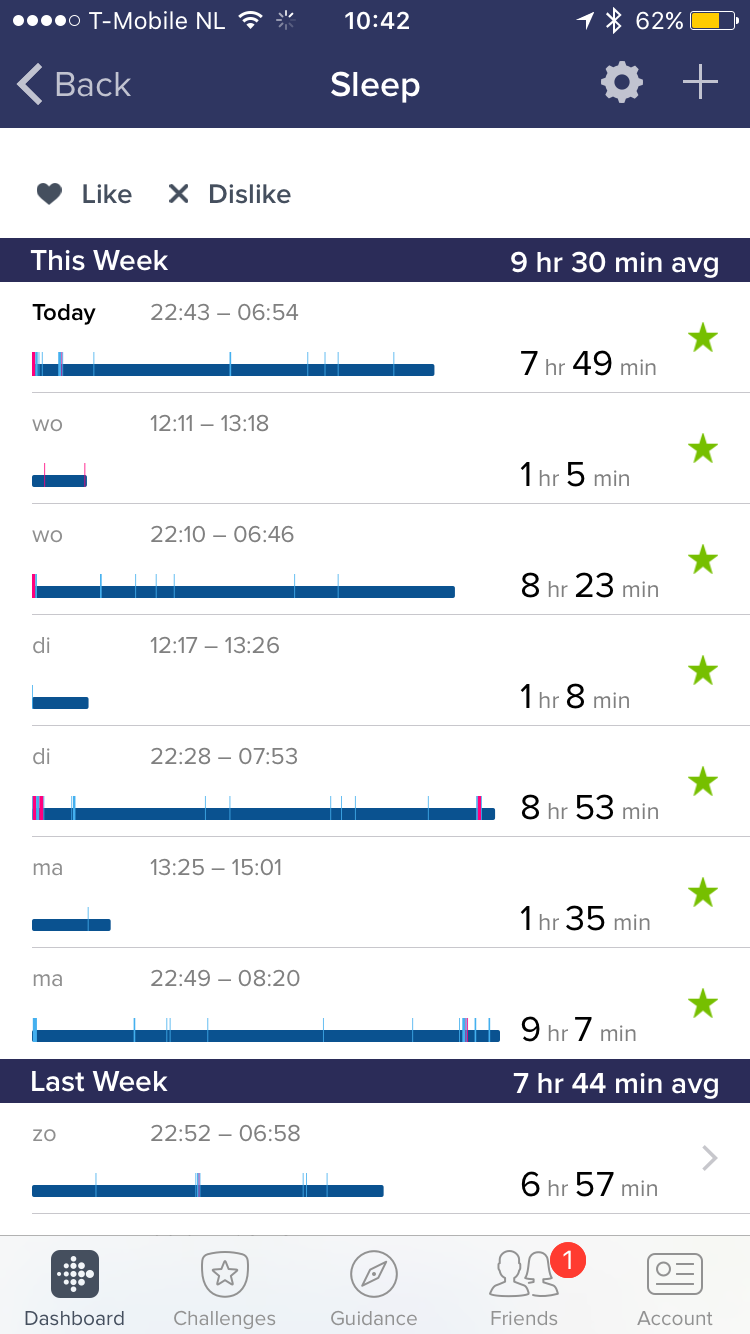Go to the Account tab
This screenshot has width=750, height=1334.
[x=675, y=1275]
